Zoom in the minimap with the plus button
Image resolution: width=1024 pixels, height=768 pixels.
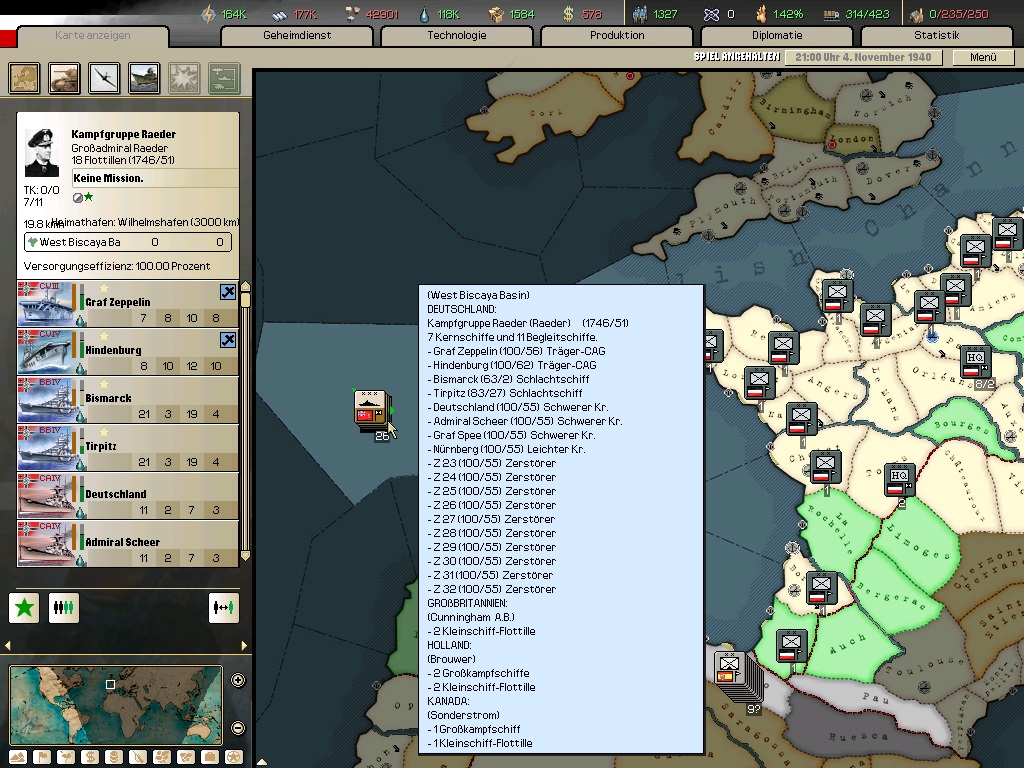tap(238, 681)
